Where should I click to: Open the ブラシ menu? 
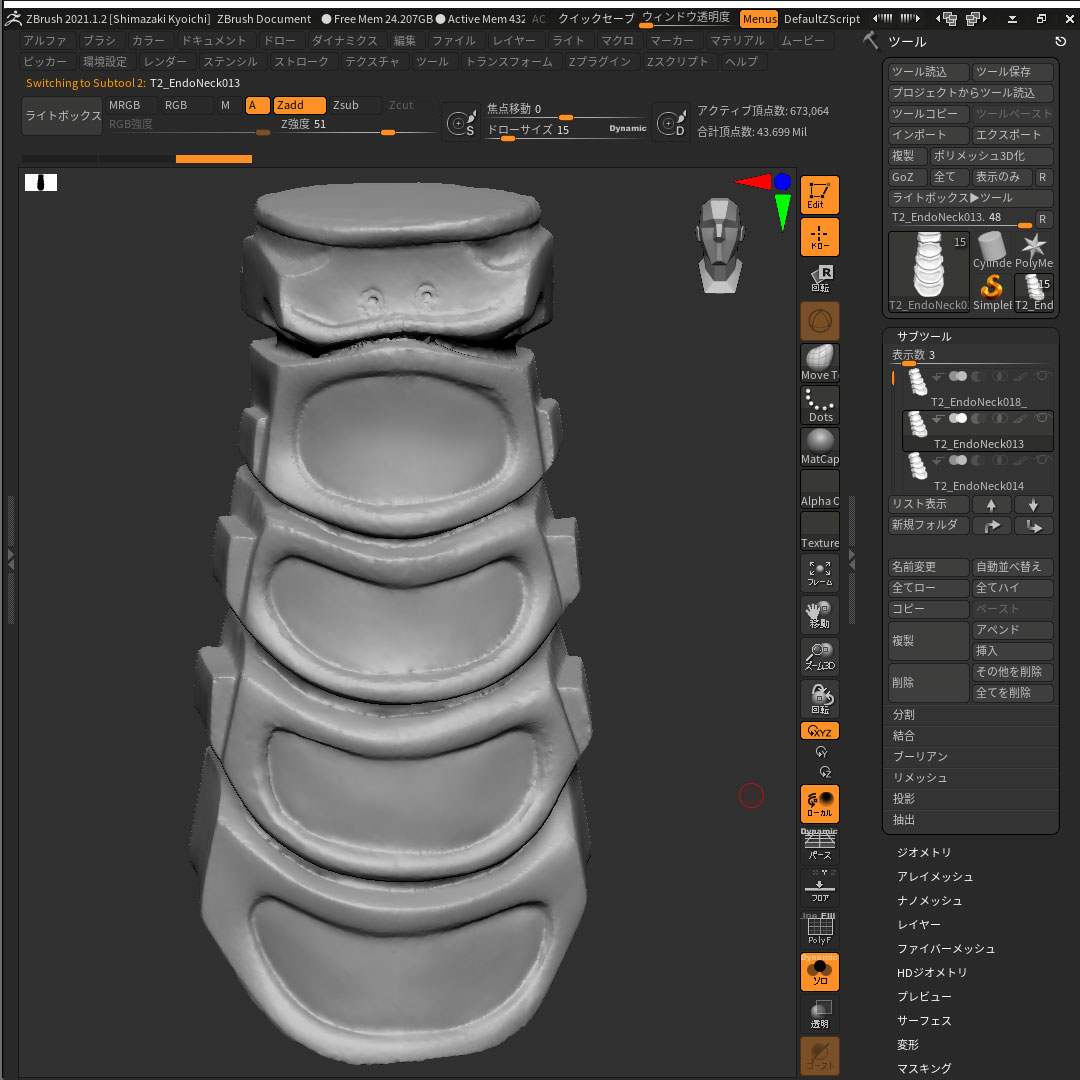[99, 41]
